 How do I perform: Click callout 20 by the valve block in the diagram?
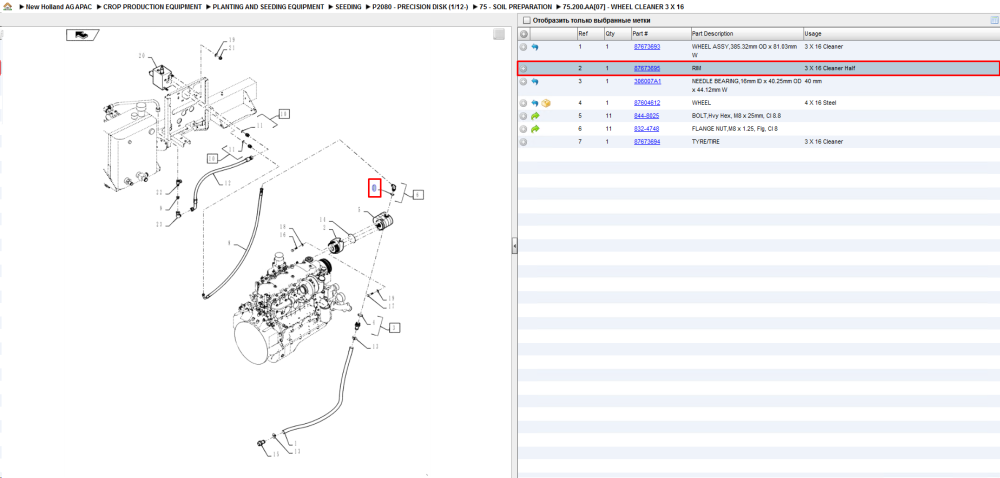142,55
